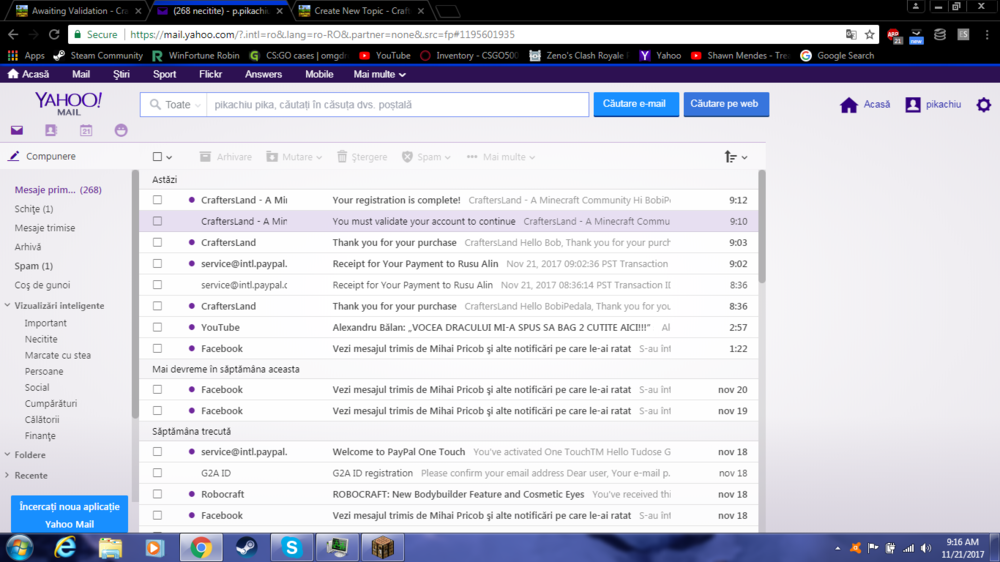Open the Contacts icon below logo
This screenshot has height=562, width=1000.
tap(51, 130)
